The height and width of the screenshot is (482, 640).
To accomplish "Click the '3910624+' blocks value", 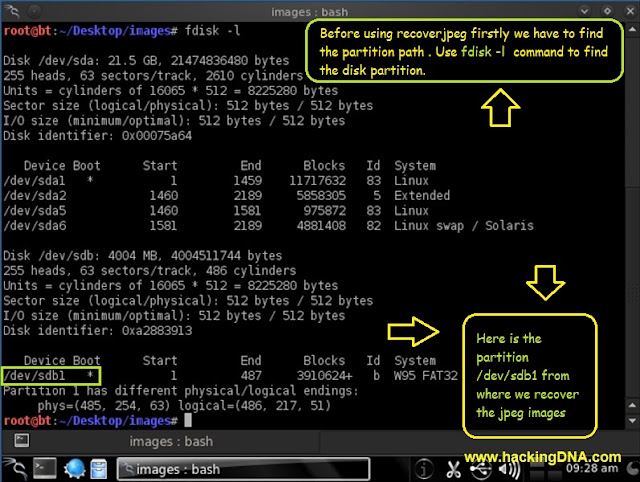I will (x=324, y=375).
